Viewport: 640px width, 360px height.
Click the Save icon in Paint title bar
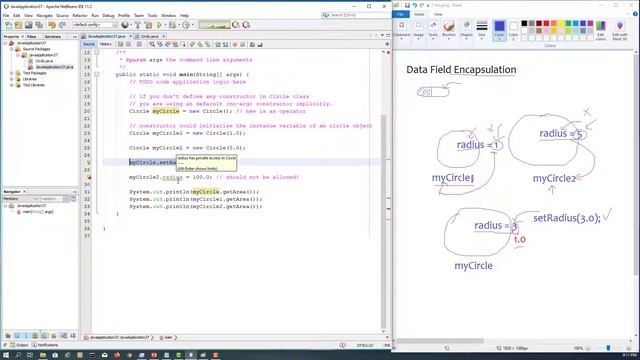407,5
